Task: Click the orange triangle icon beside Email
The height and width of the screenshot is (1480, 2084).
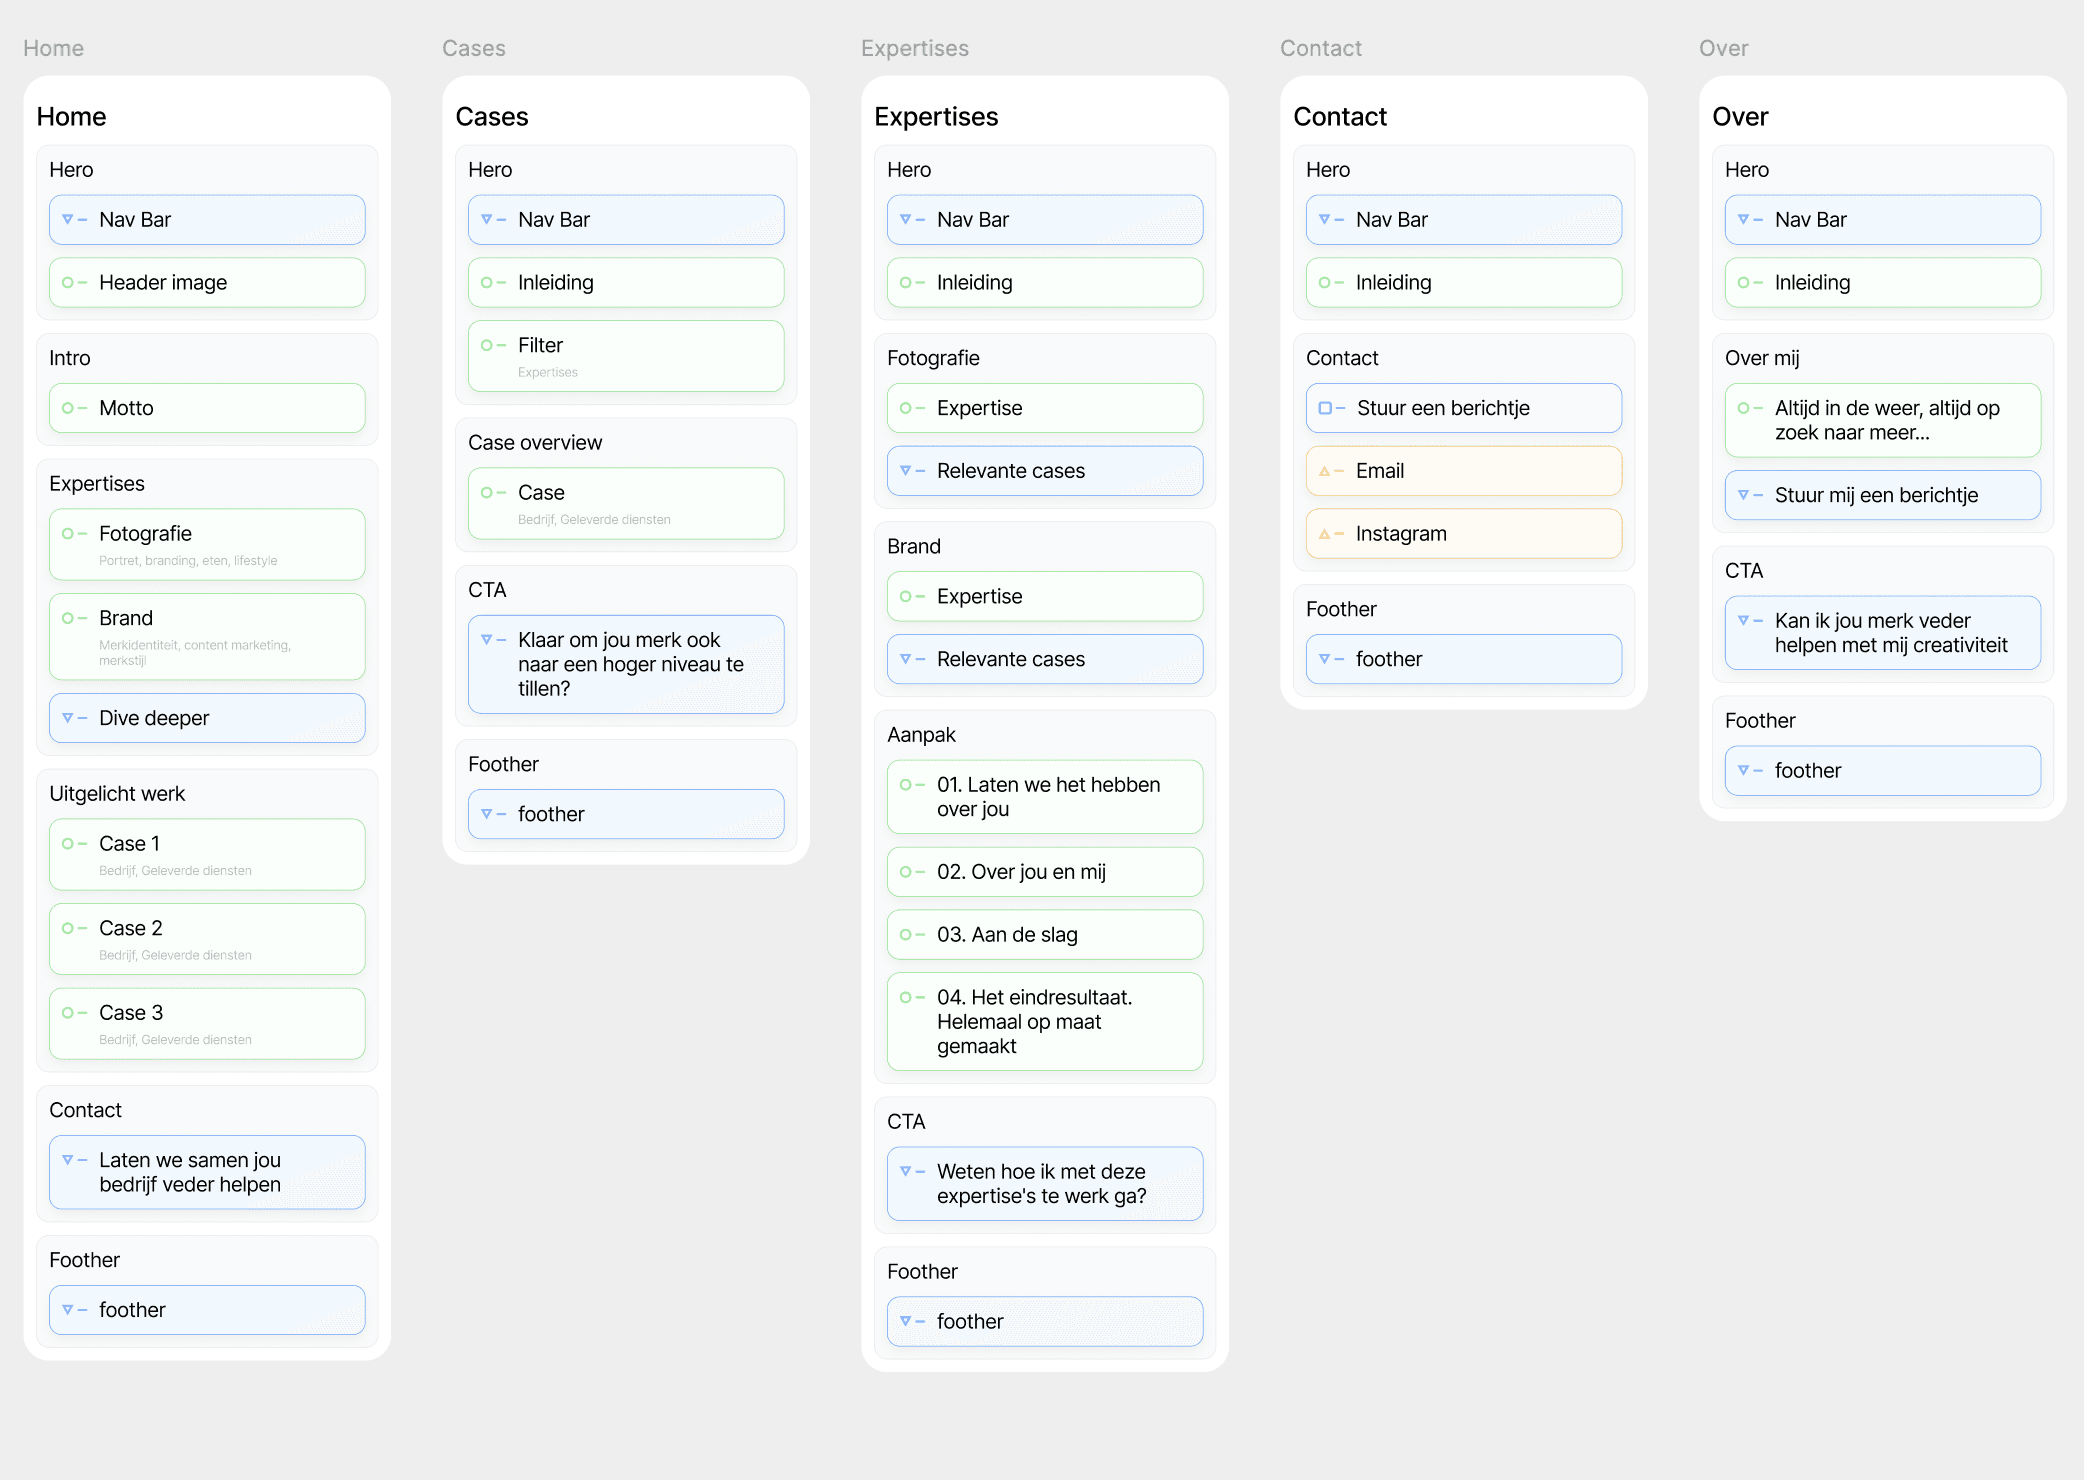Action: click(1325, 471)
